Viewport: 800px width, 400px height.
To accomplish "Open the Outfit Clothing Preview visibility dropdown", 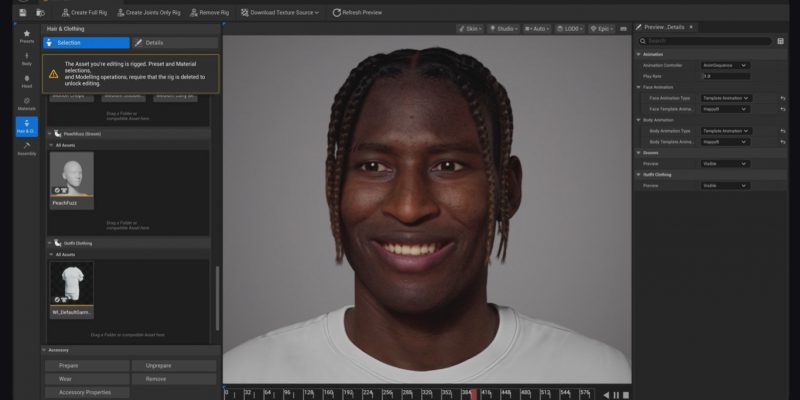I will (x=725, y=186).
